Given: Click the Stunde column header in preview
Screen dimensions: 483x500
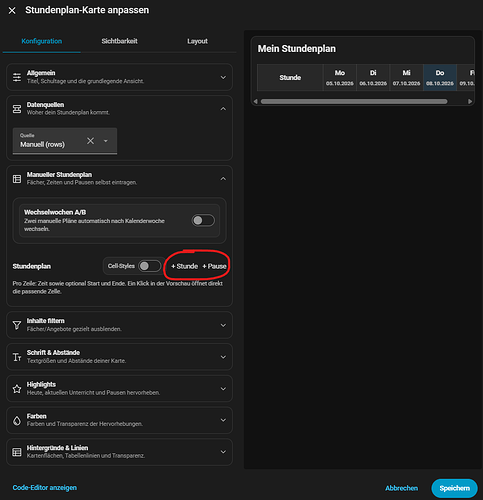Looking at the screenshot, I should (290, 78).
